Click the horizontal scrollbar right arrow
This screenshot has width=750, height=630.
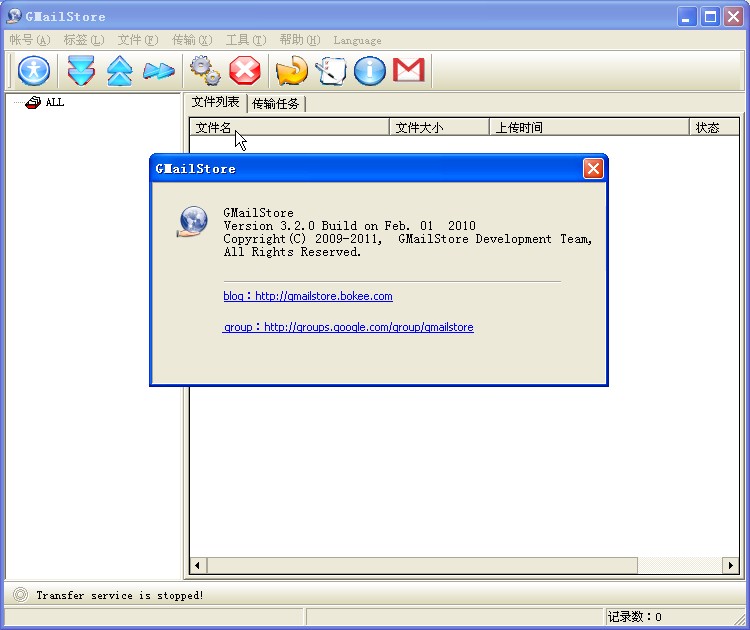pyautogui.click(x=732, y=566)
